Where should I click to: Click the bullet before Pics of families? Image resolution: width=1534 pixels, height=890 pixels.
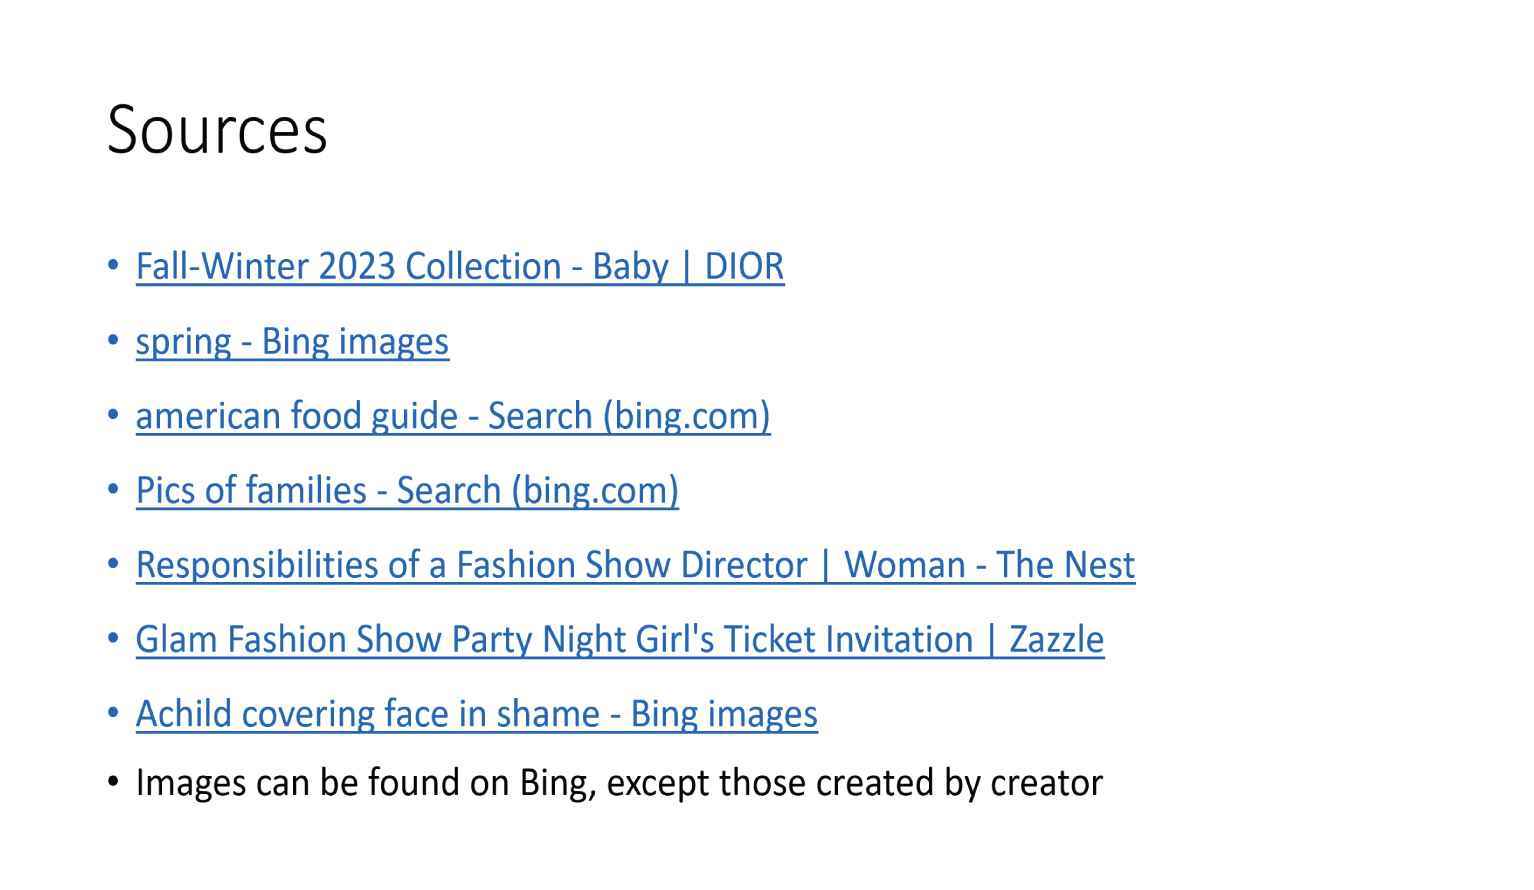coord(113,491)
